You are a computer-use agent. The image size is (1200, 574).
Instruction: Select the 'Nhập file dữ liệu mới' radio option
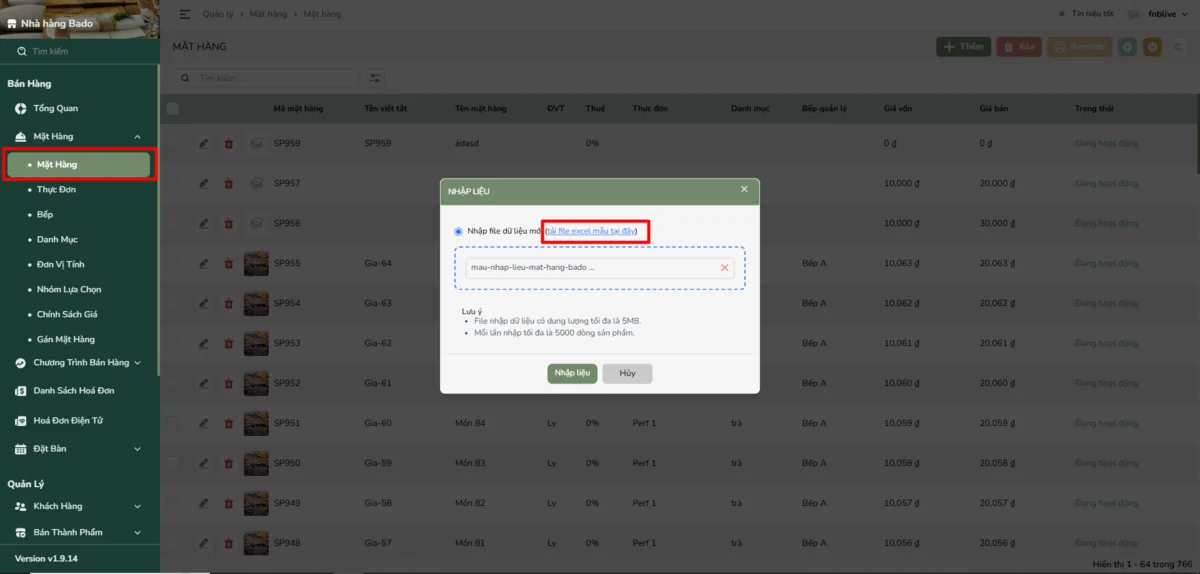pos(459,232)
